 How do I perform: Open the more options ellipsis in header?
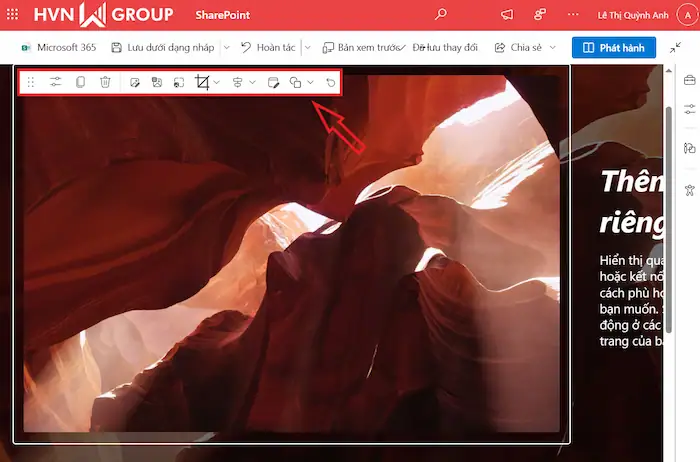pos(572,15)
